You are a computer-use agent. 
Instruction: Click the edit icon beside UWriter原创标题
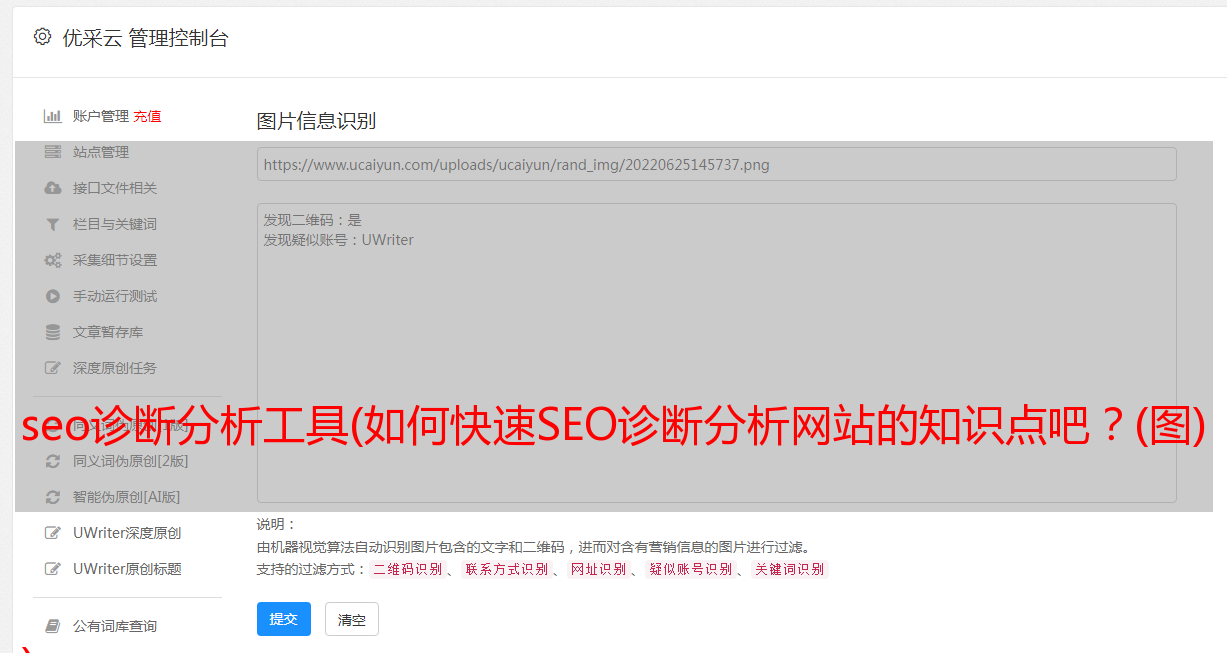pos(53,569)
